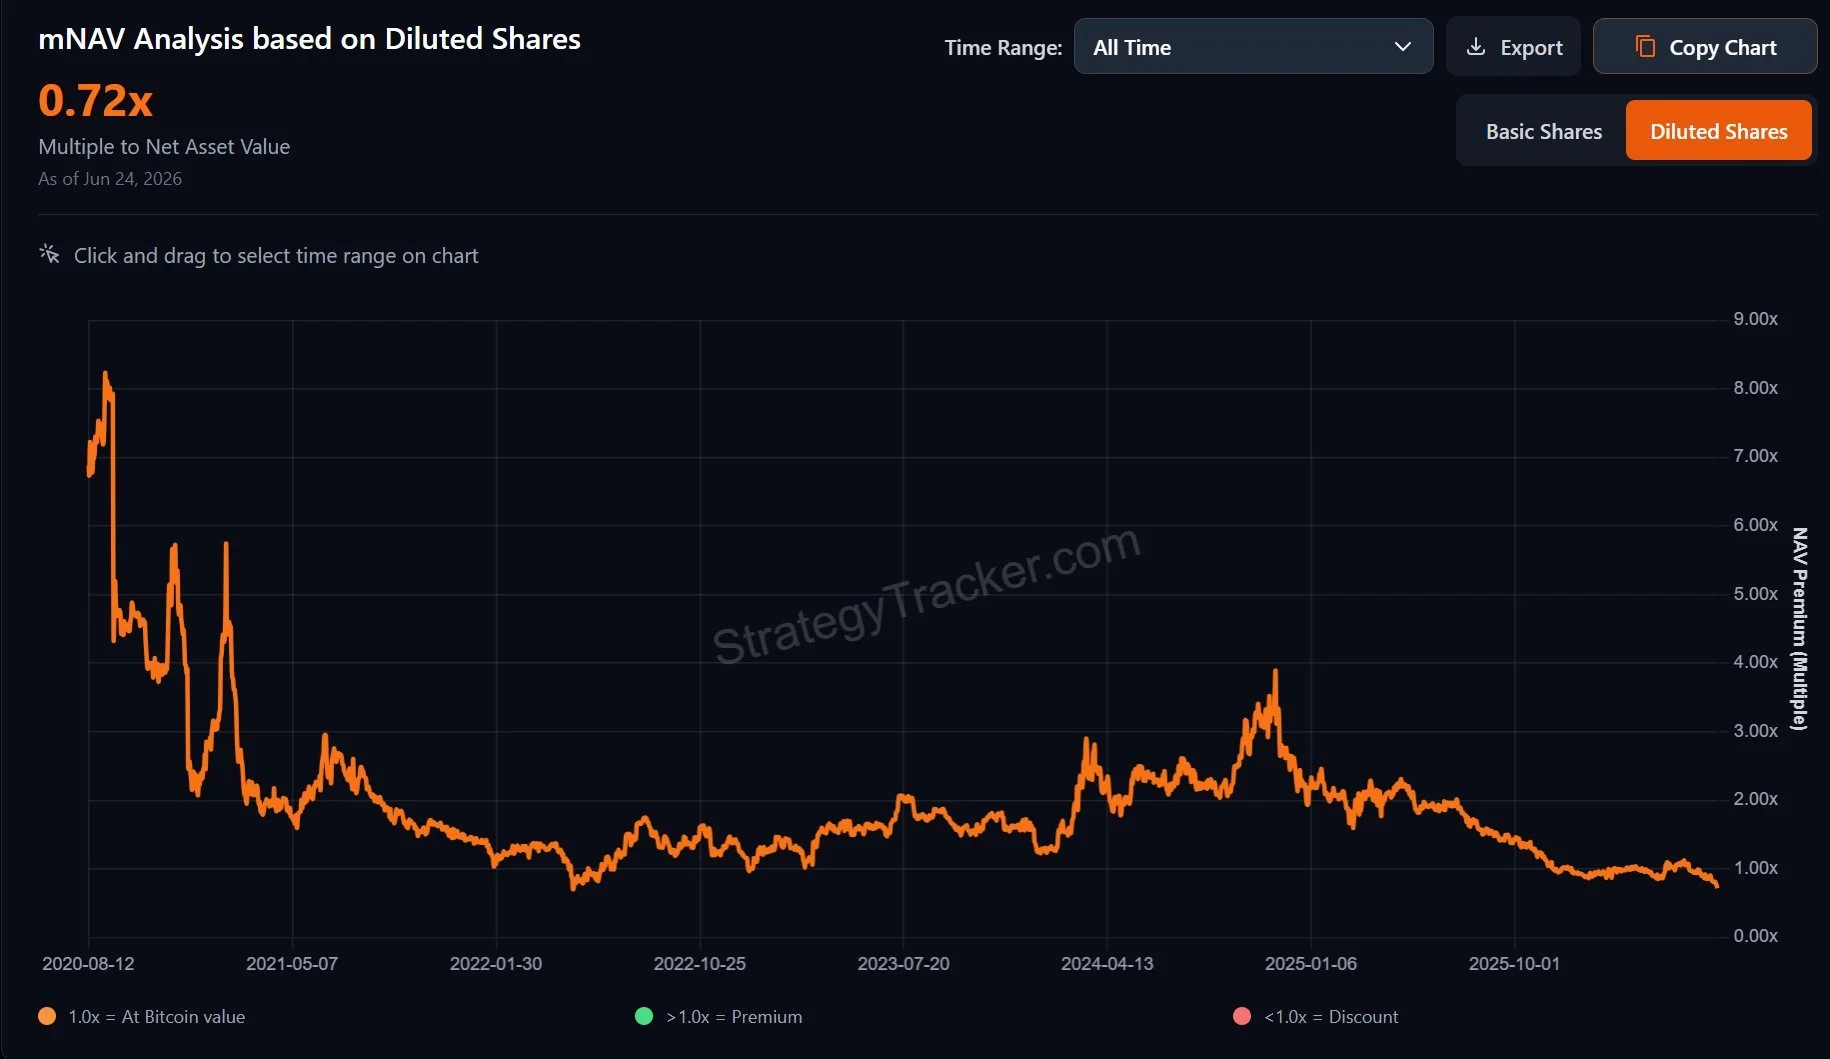Click the green Premium legend dot

coord(644,1016)
